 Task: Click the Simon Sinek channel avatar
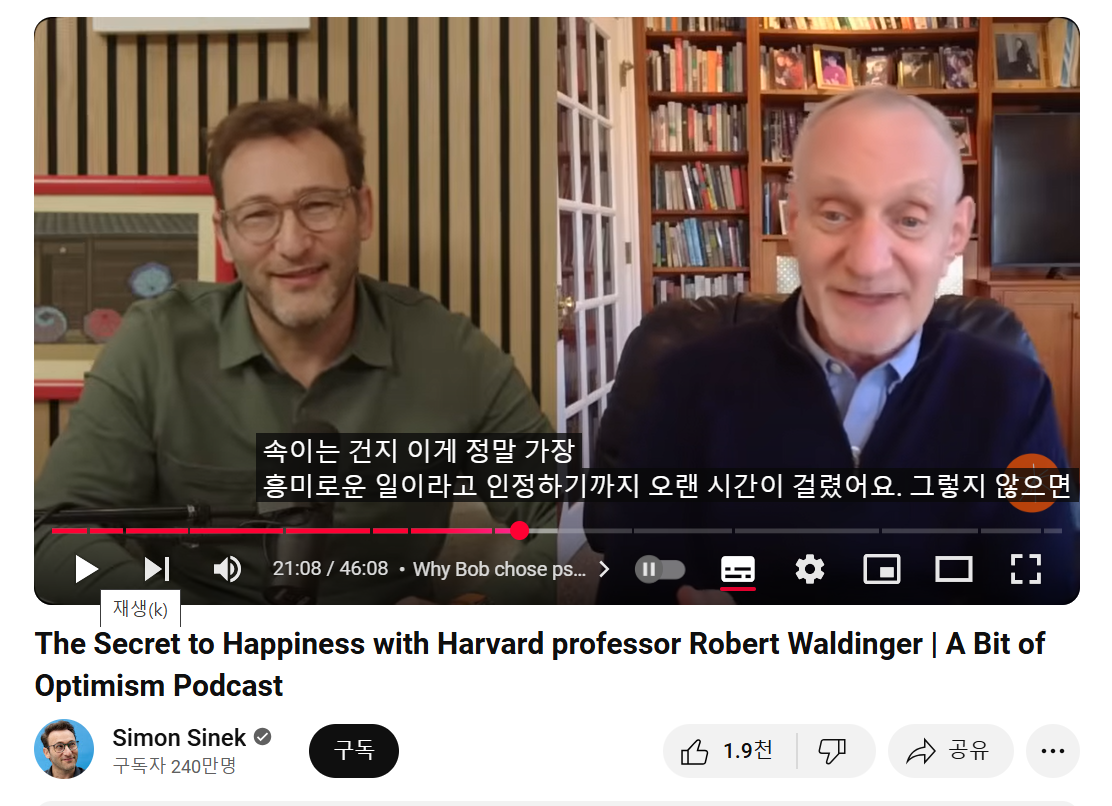64,749
